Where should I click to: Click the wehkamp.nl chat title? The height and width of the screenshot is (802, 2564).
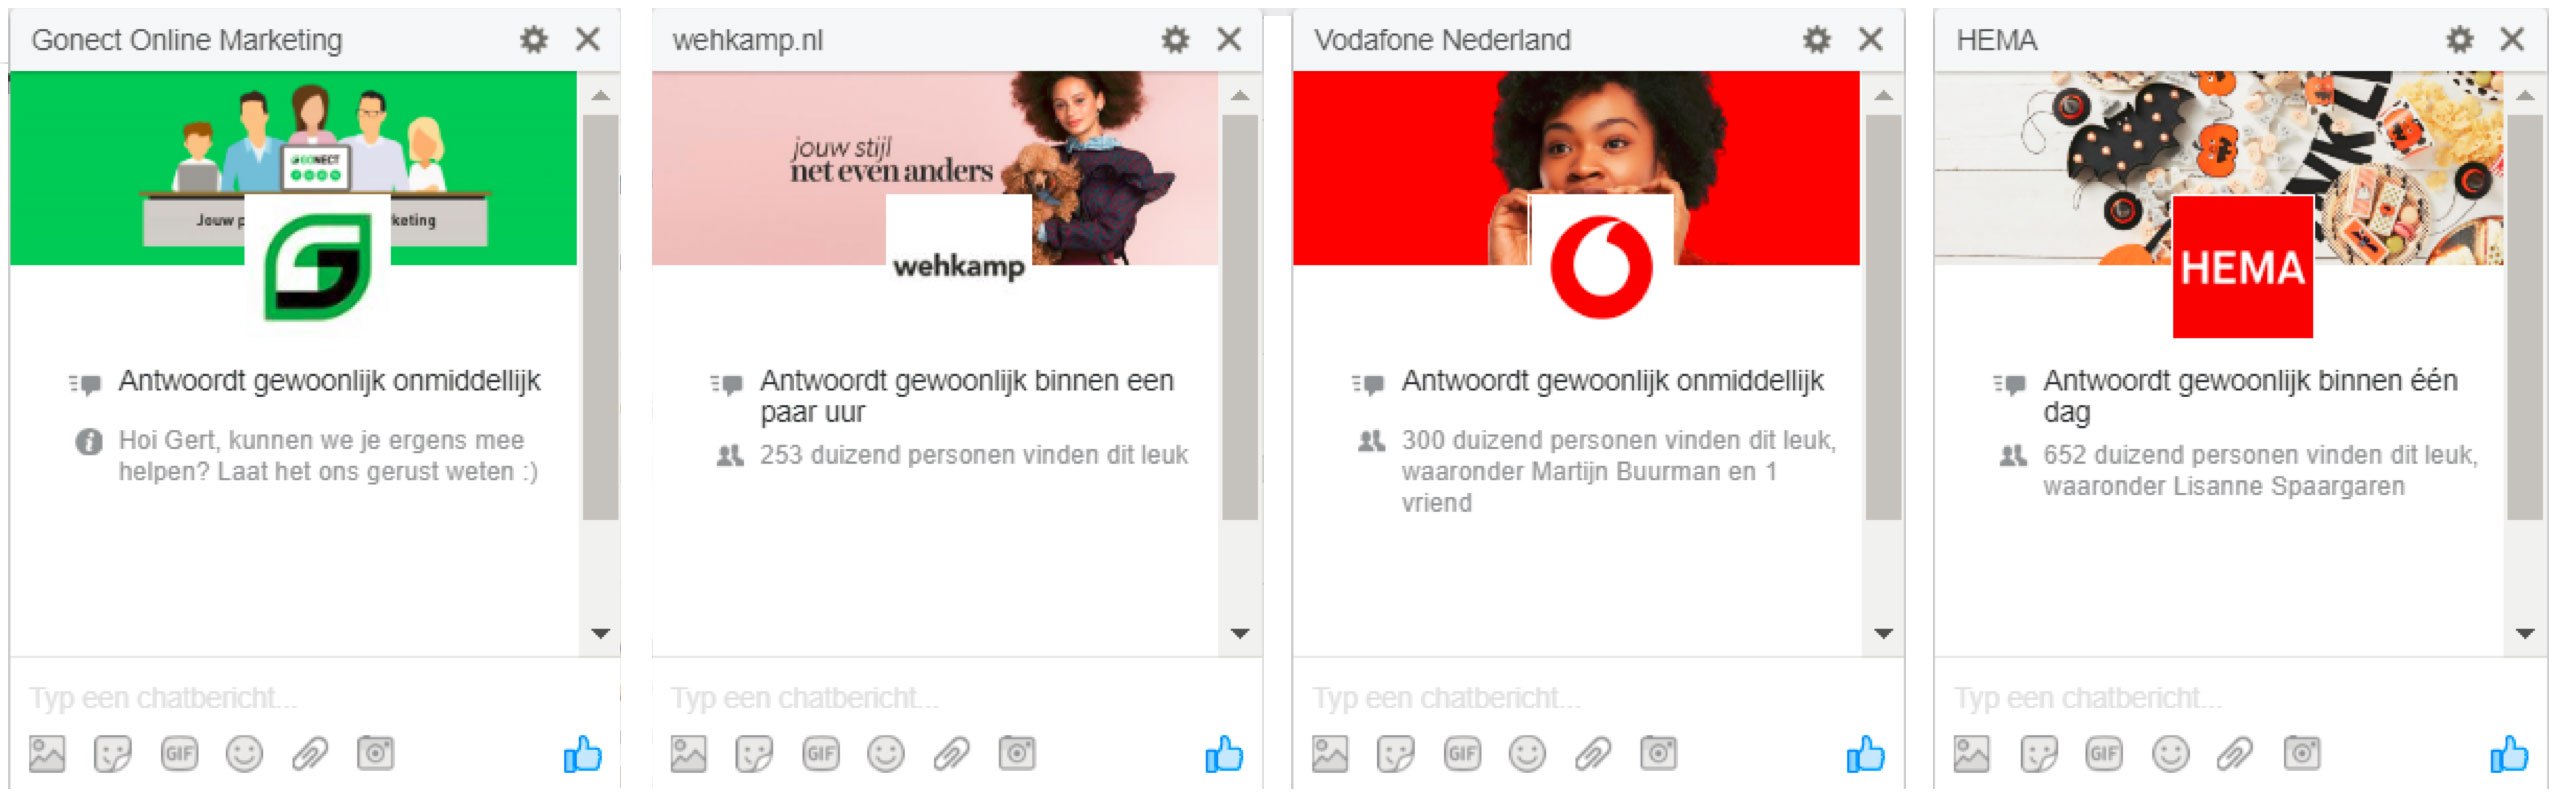pos(748,40)
